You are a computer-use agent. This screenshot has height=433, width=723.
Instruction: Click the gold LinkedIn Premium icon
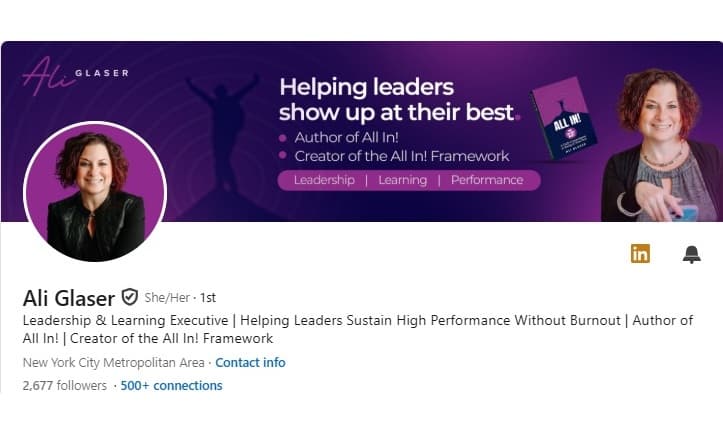tap(640, 254)
